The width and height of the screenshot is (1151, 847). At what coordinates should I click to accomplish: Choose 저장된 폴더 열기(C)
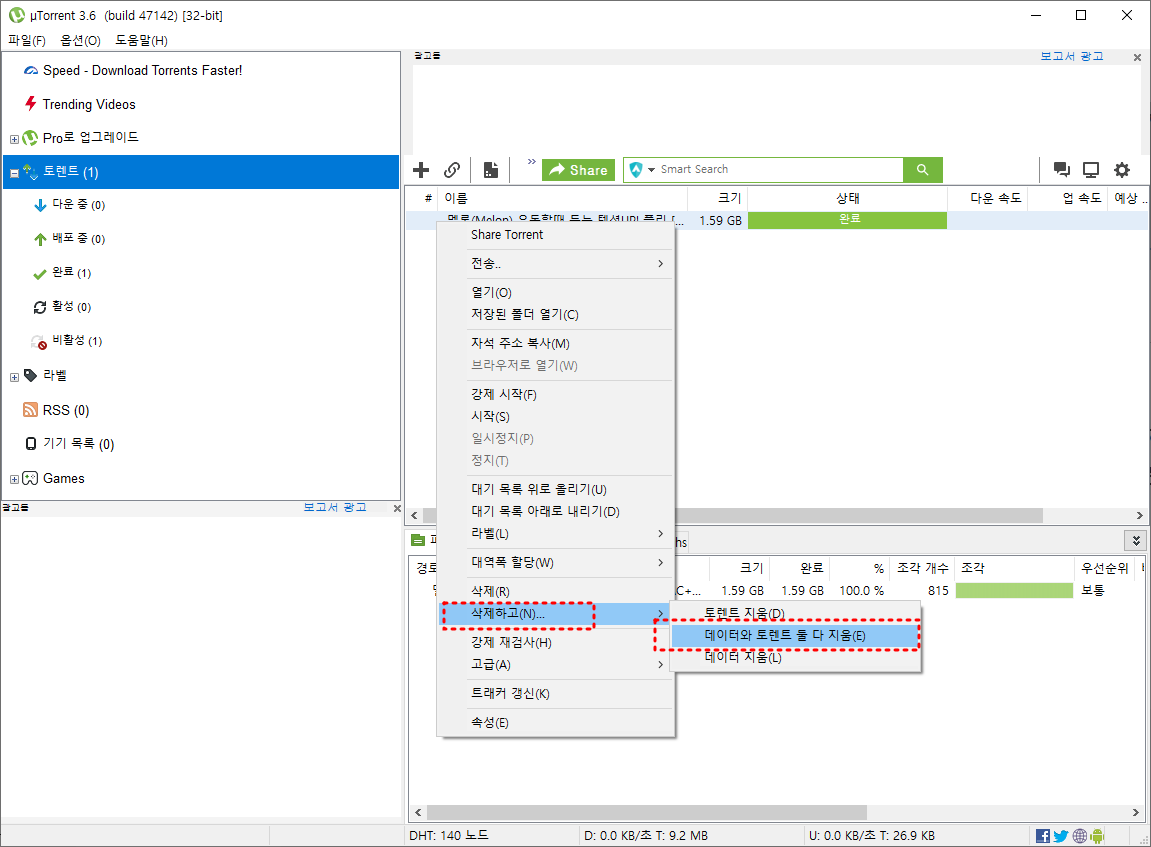[x=556, y=314]
